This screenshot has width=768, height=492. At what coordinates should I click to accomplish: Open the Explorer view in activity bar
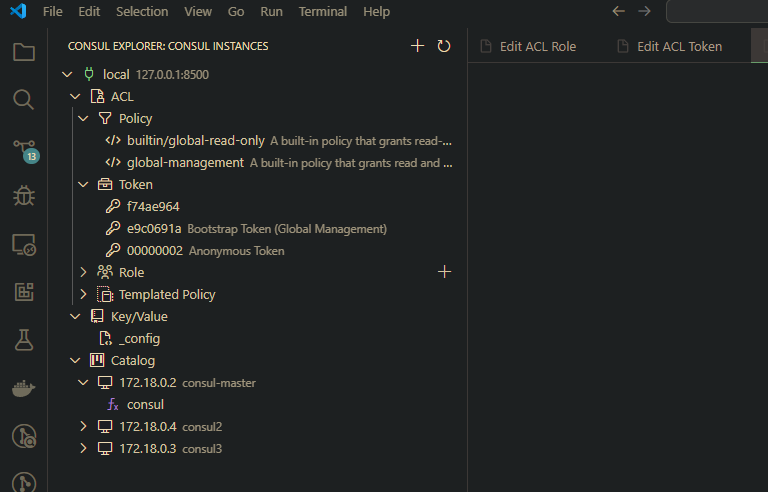[x=24, y=52]
